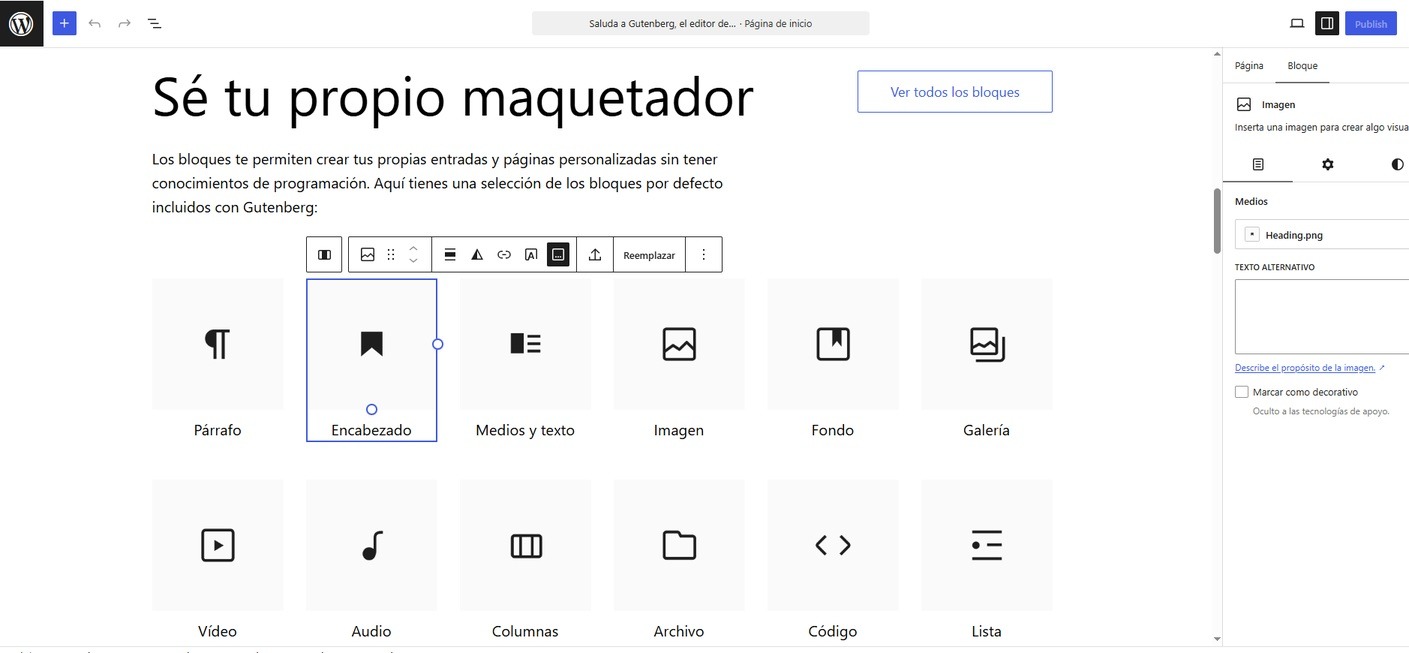This screenshot has height=653, width=1409.
Task: Select the Código code brackets image
Action: 833,545
